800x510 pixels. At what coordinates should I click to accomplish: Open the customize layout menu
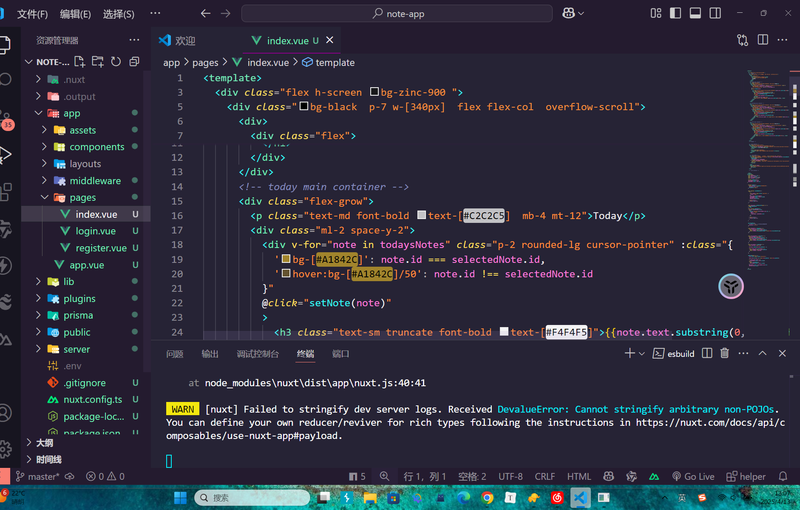(656, 13)
